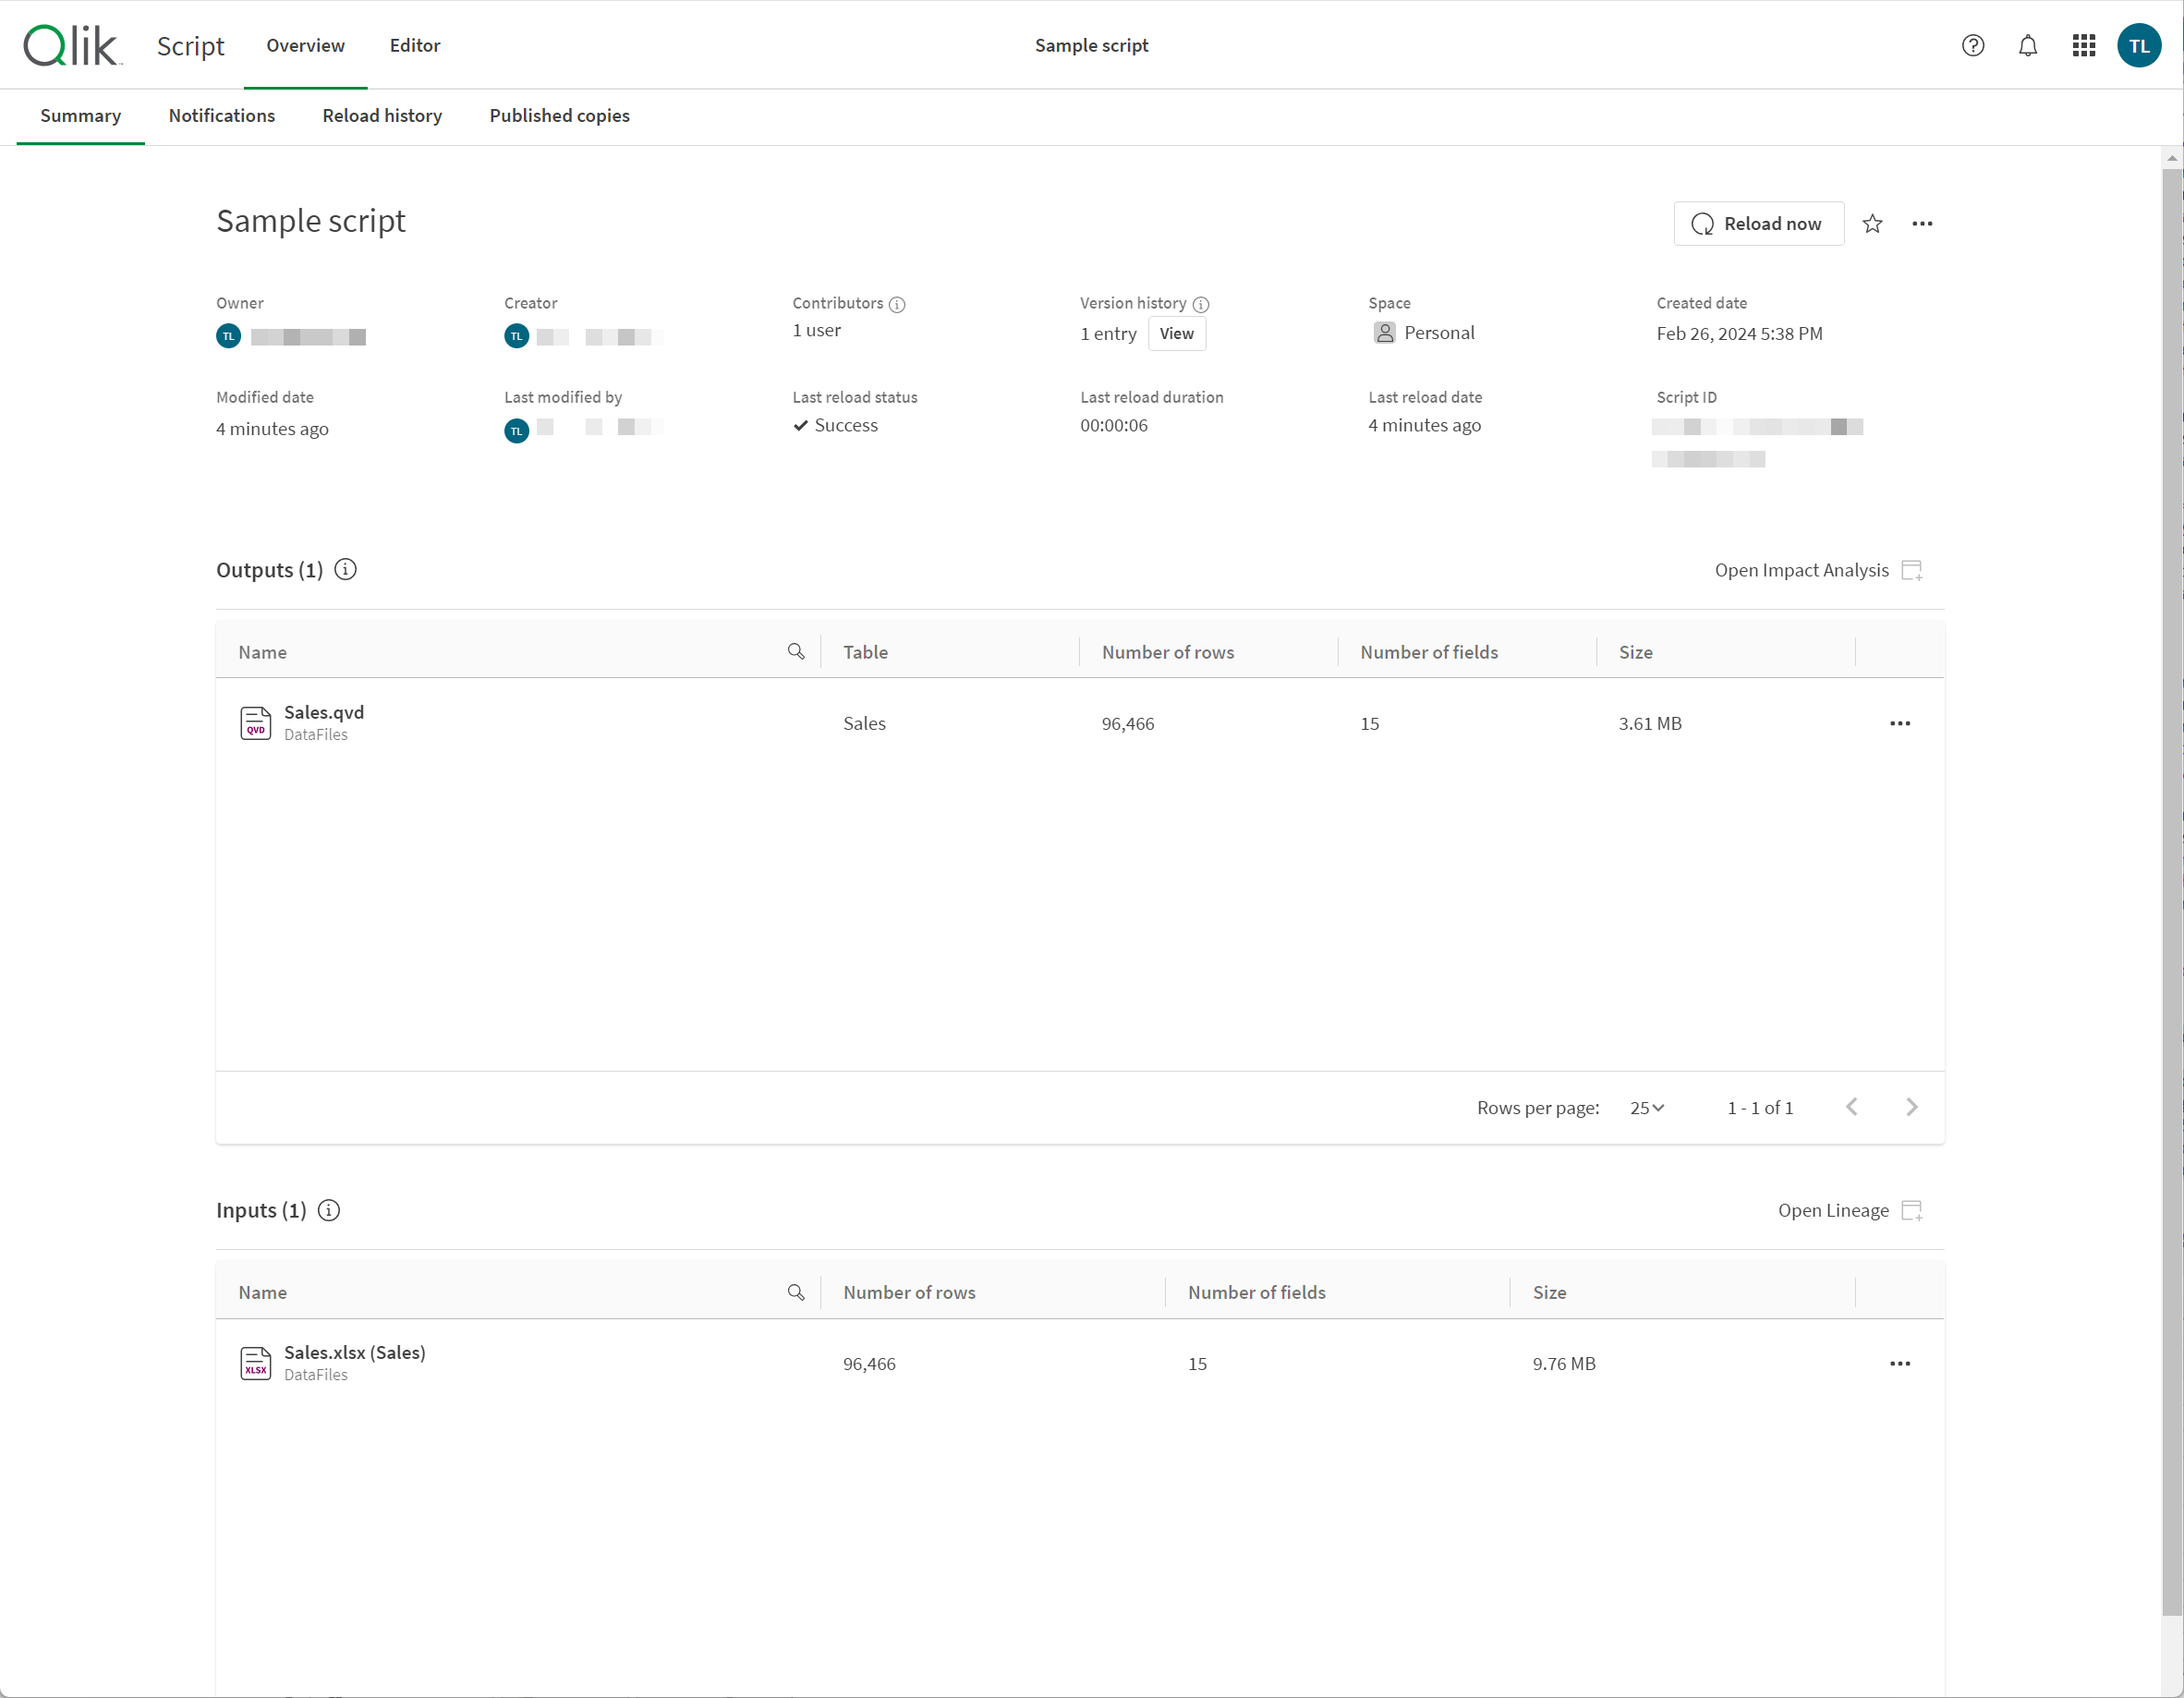The image size is (2184, 1698).
Task: Navigate to next page arrow
Action: (1912, 1106)
